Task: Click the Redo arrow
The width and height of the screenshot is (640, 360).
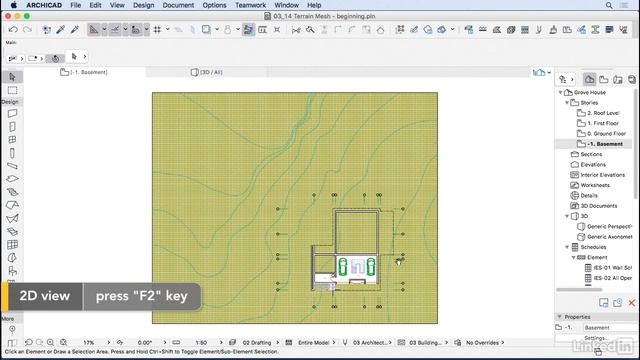Action: [27, 29]
